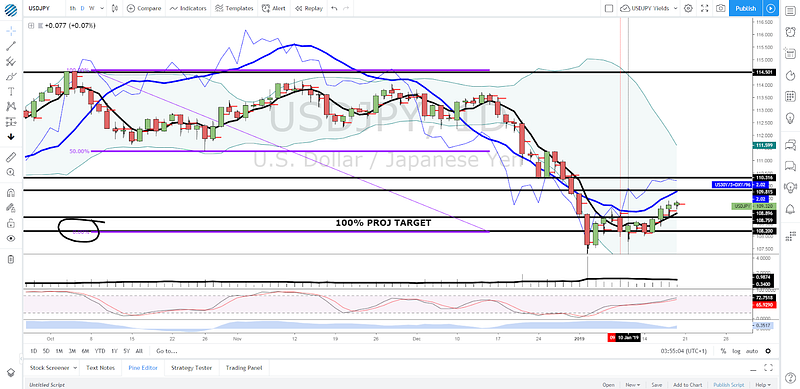Minimize the bottom panel

point(753,369)
